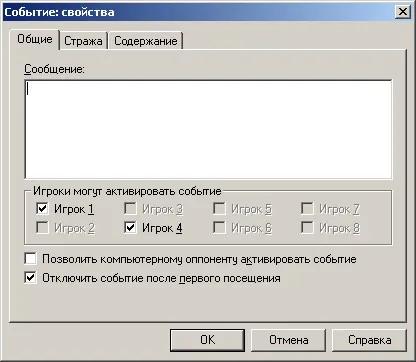The image size is (416, 362).
Task: Click the 'Событие: свойства' title bar
Action: coord(198,12)
